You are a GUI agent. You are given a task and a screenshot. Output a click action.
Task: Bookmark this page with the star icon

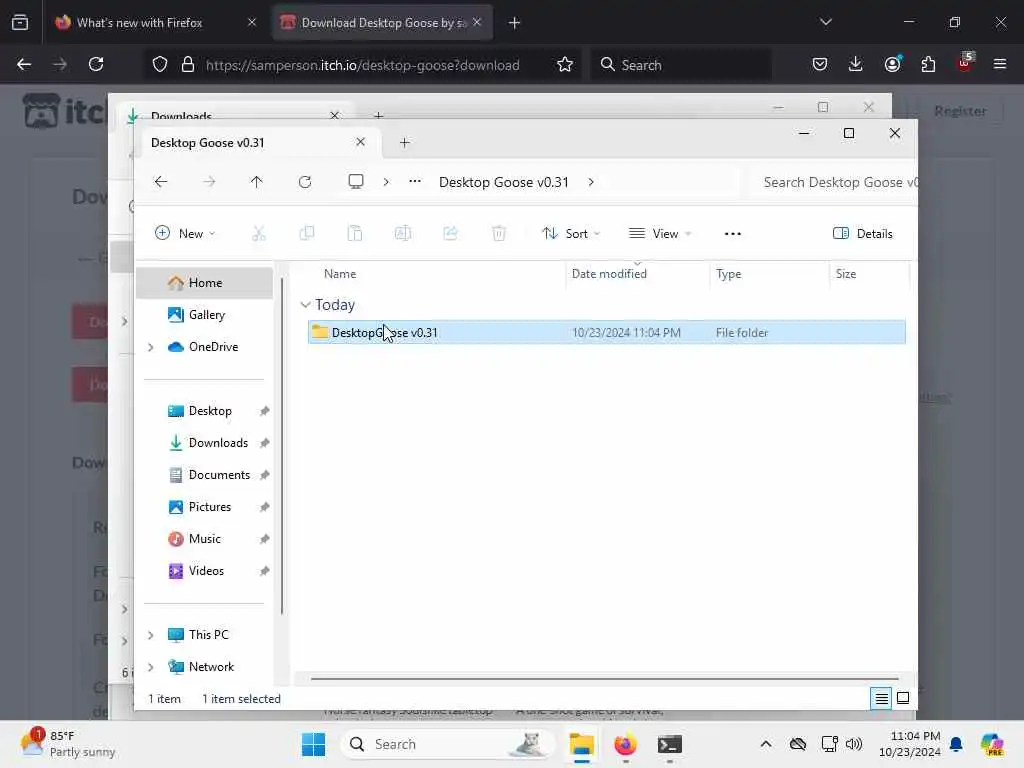click(x=565, y=65)
